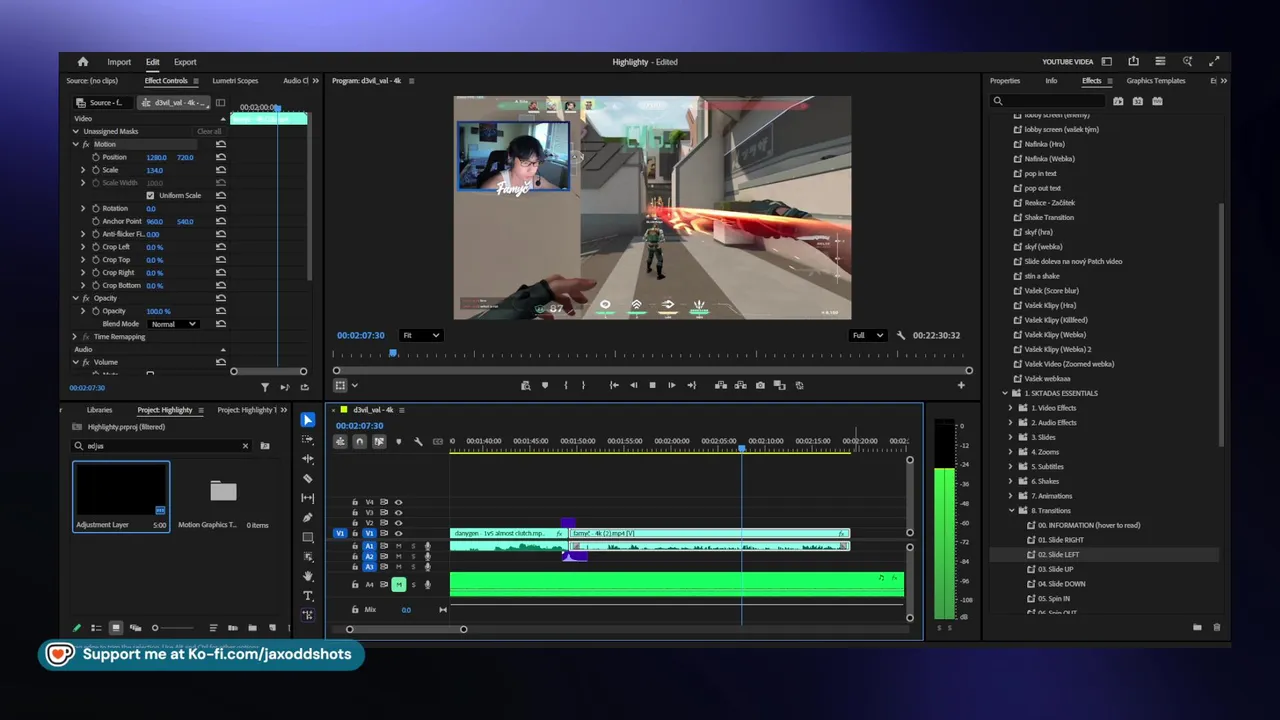Expand the 1. Video Effects bin
The height and width of the screenshot is (720, 1280).
(x=1011, y=408)
